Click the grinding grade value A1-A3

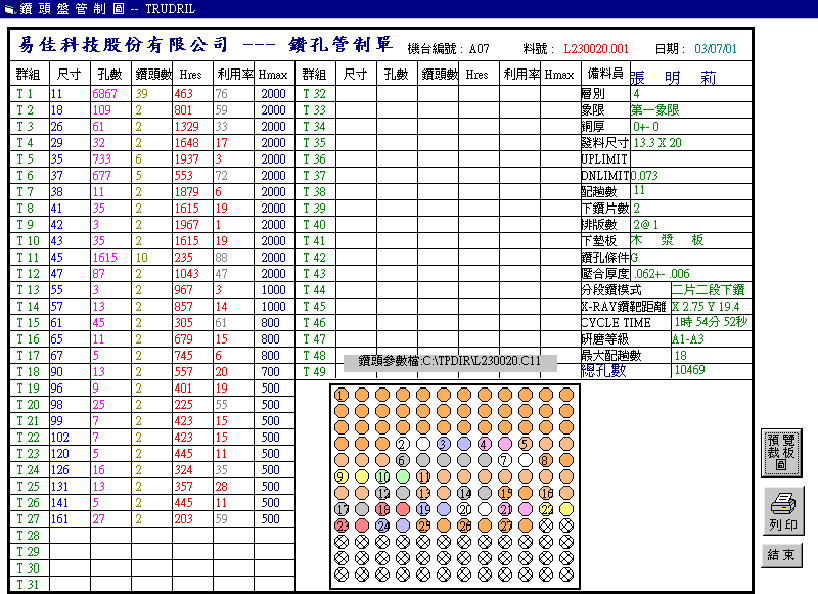click(x=688, y=340)
